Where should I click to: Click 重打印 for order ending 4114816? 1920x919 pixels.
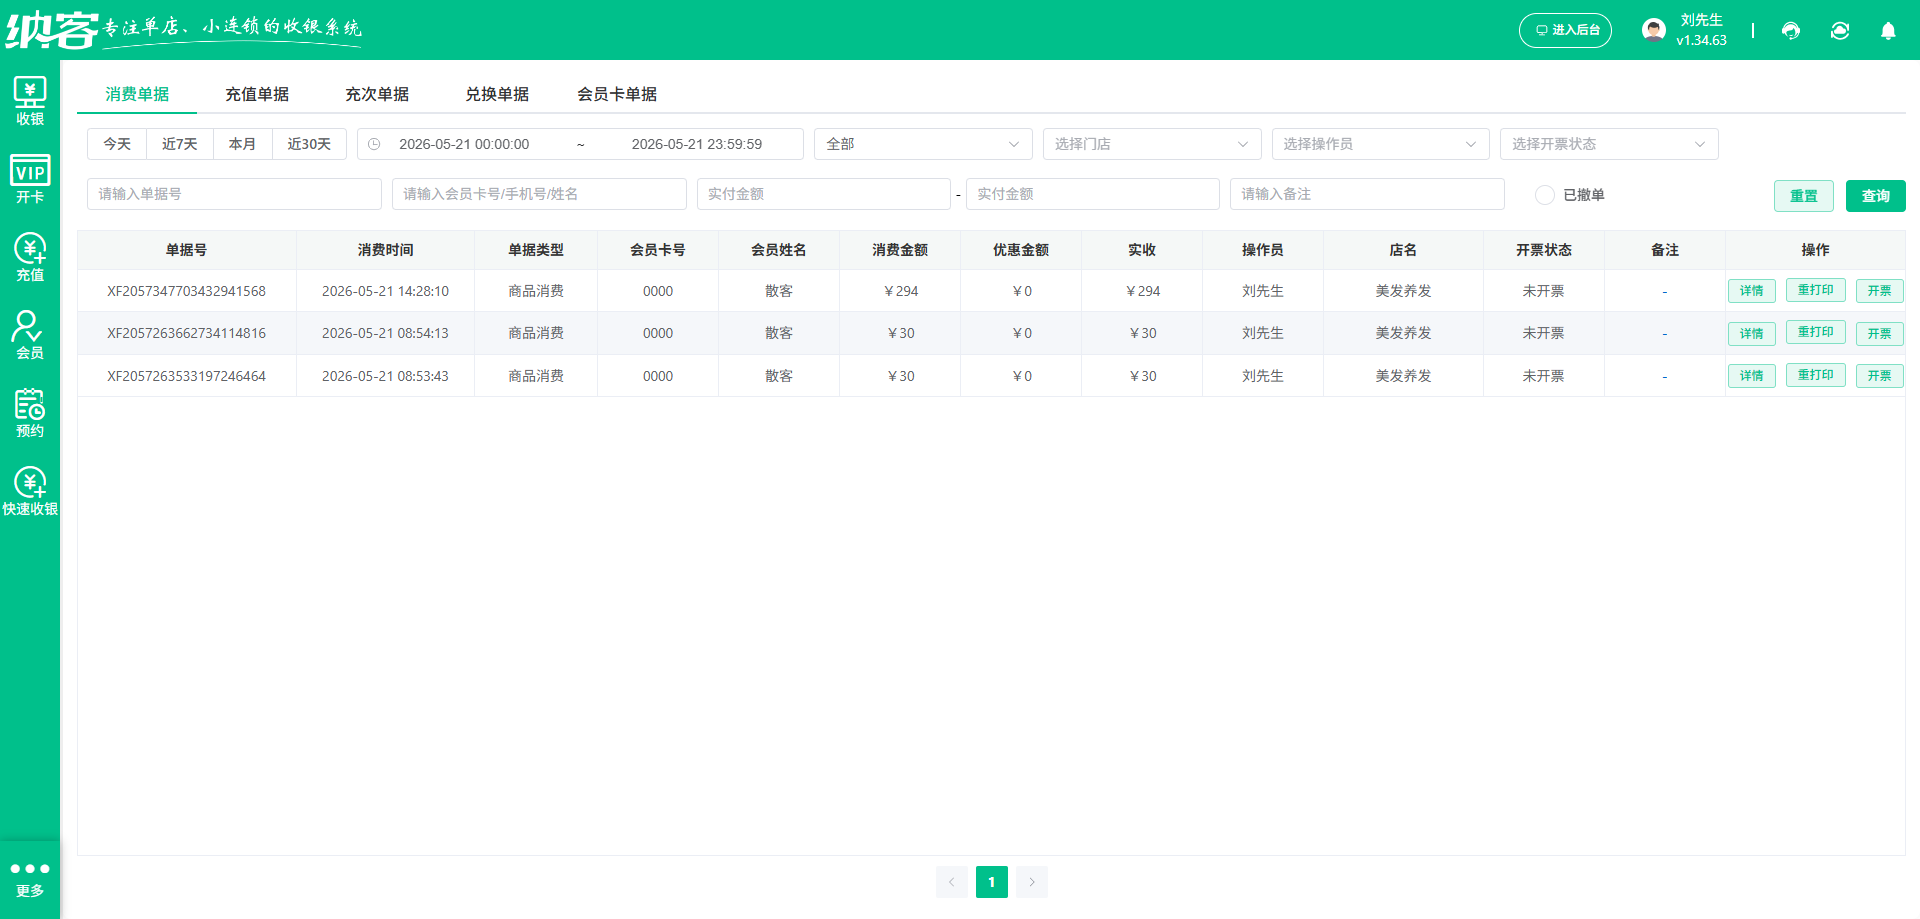coord(1816,332)
